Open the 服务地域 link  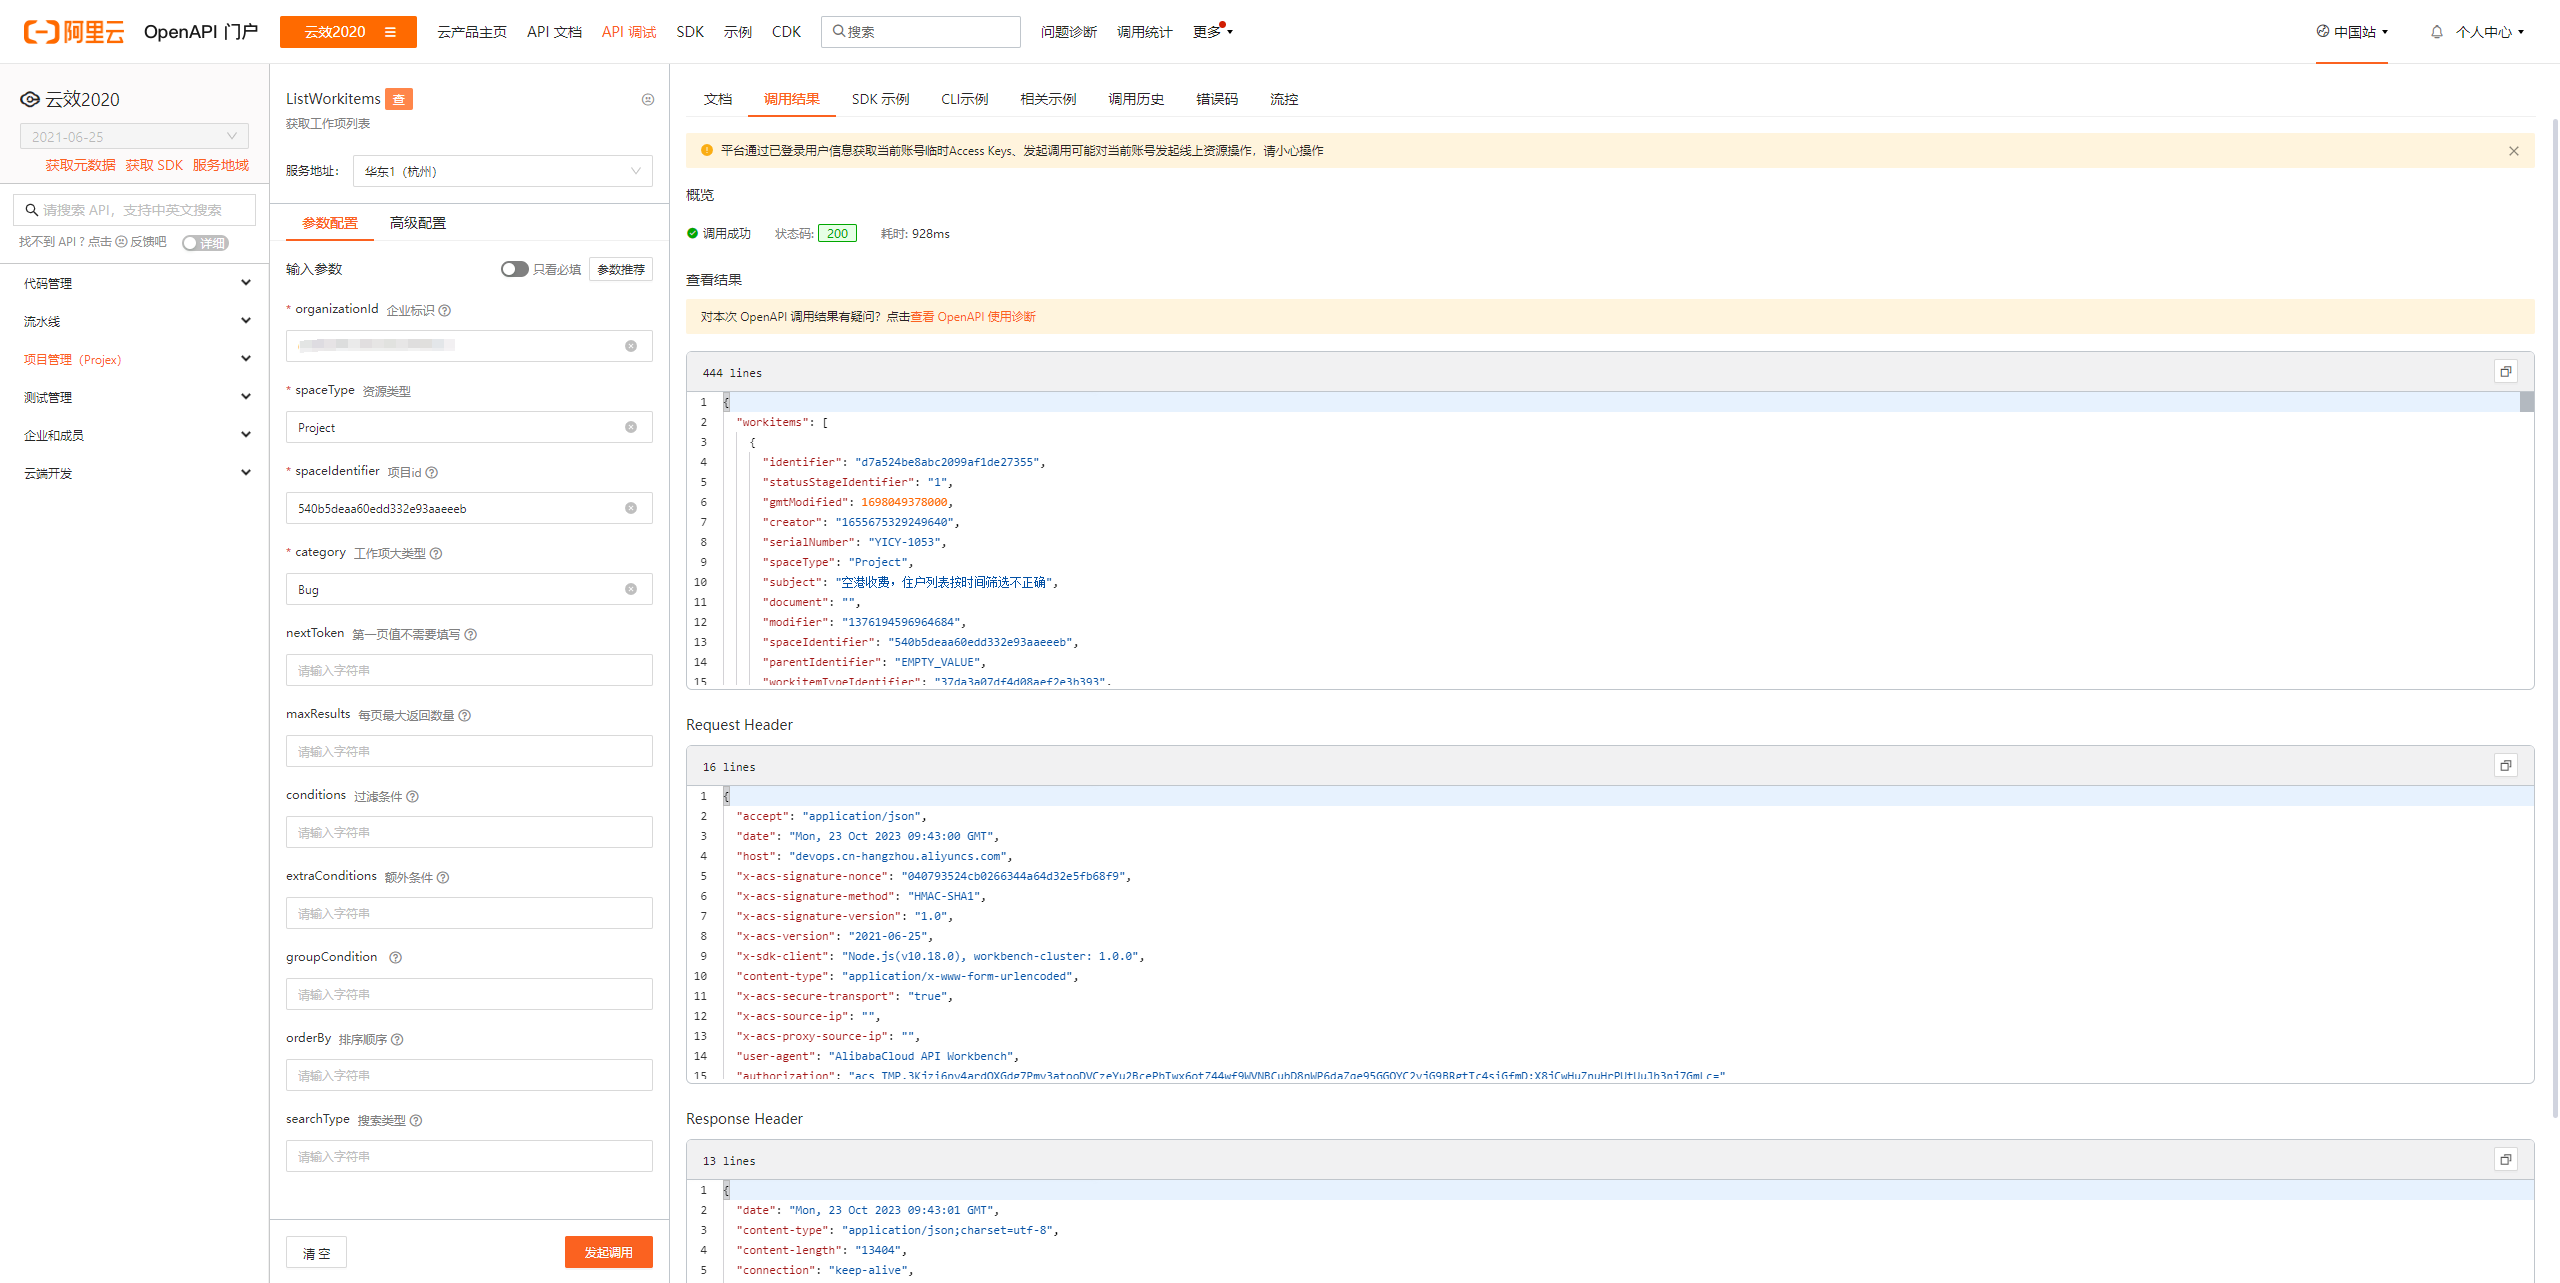(x=221, y=165)
